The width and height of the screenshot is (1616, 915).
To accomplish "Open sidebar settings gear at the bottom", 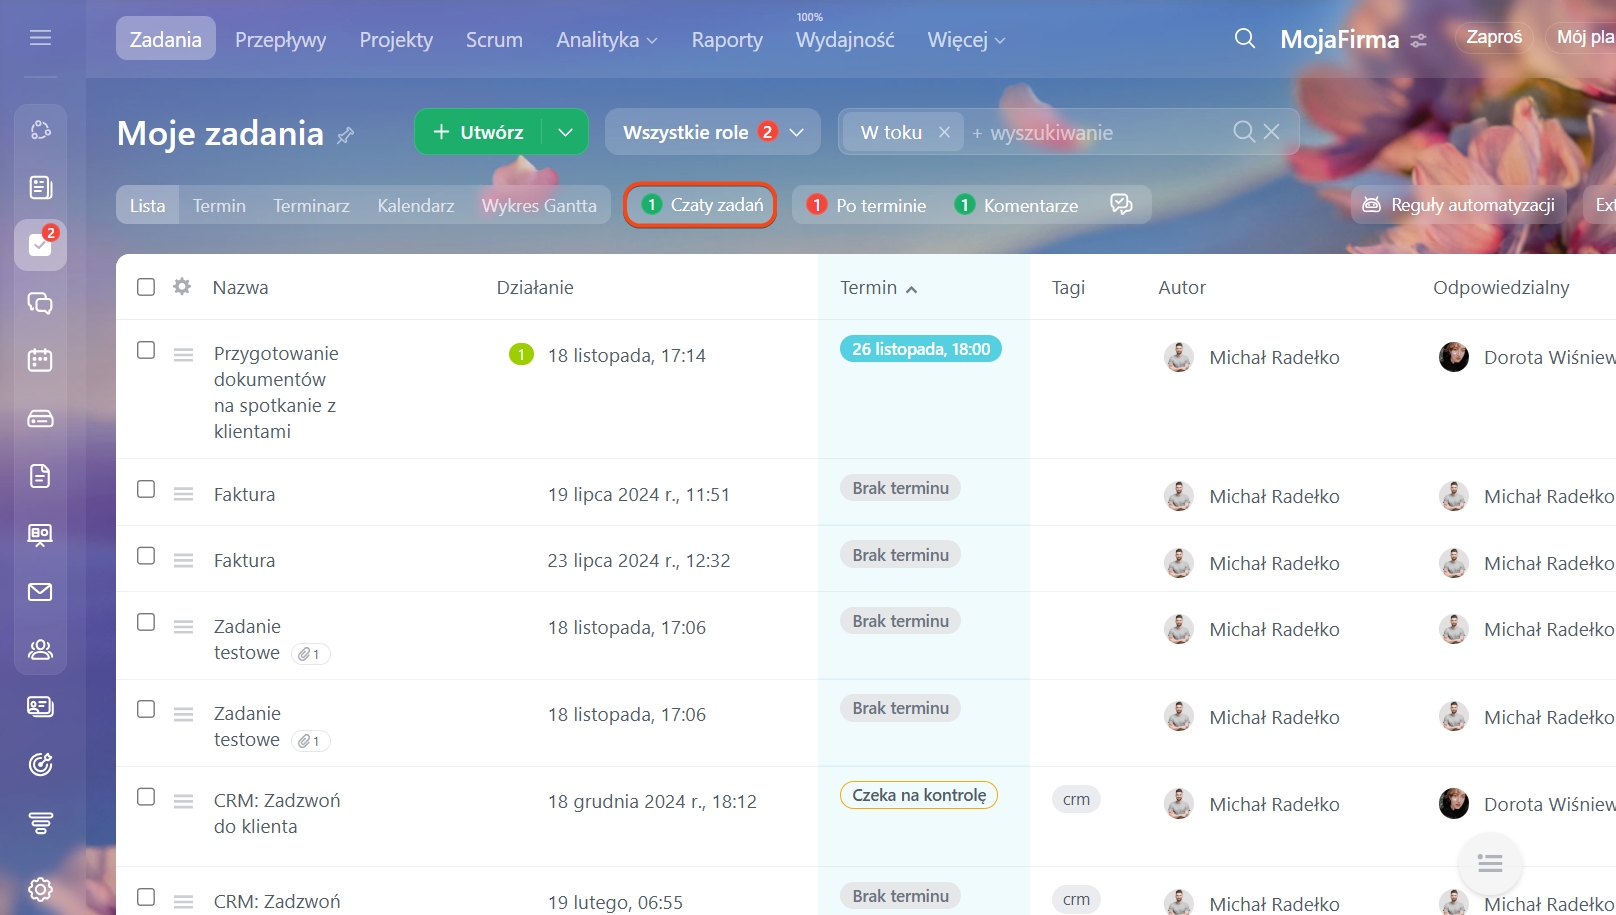I will (x=40, y=889).
